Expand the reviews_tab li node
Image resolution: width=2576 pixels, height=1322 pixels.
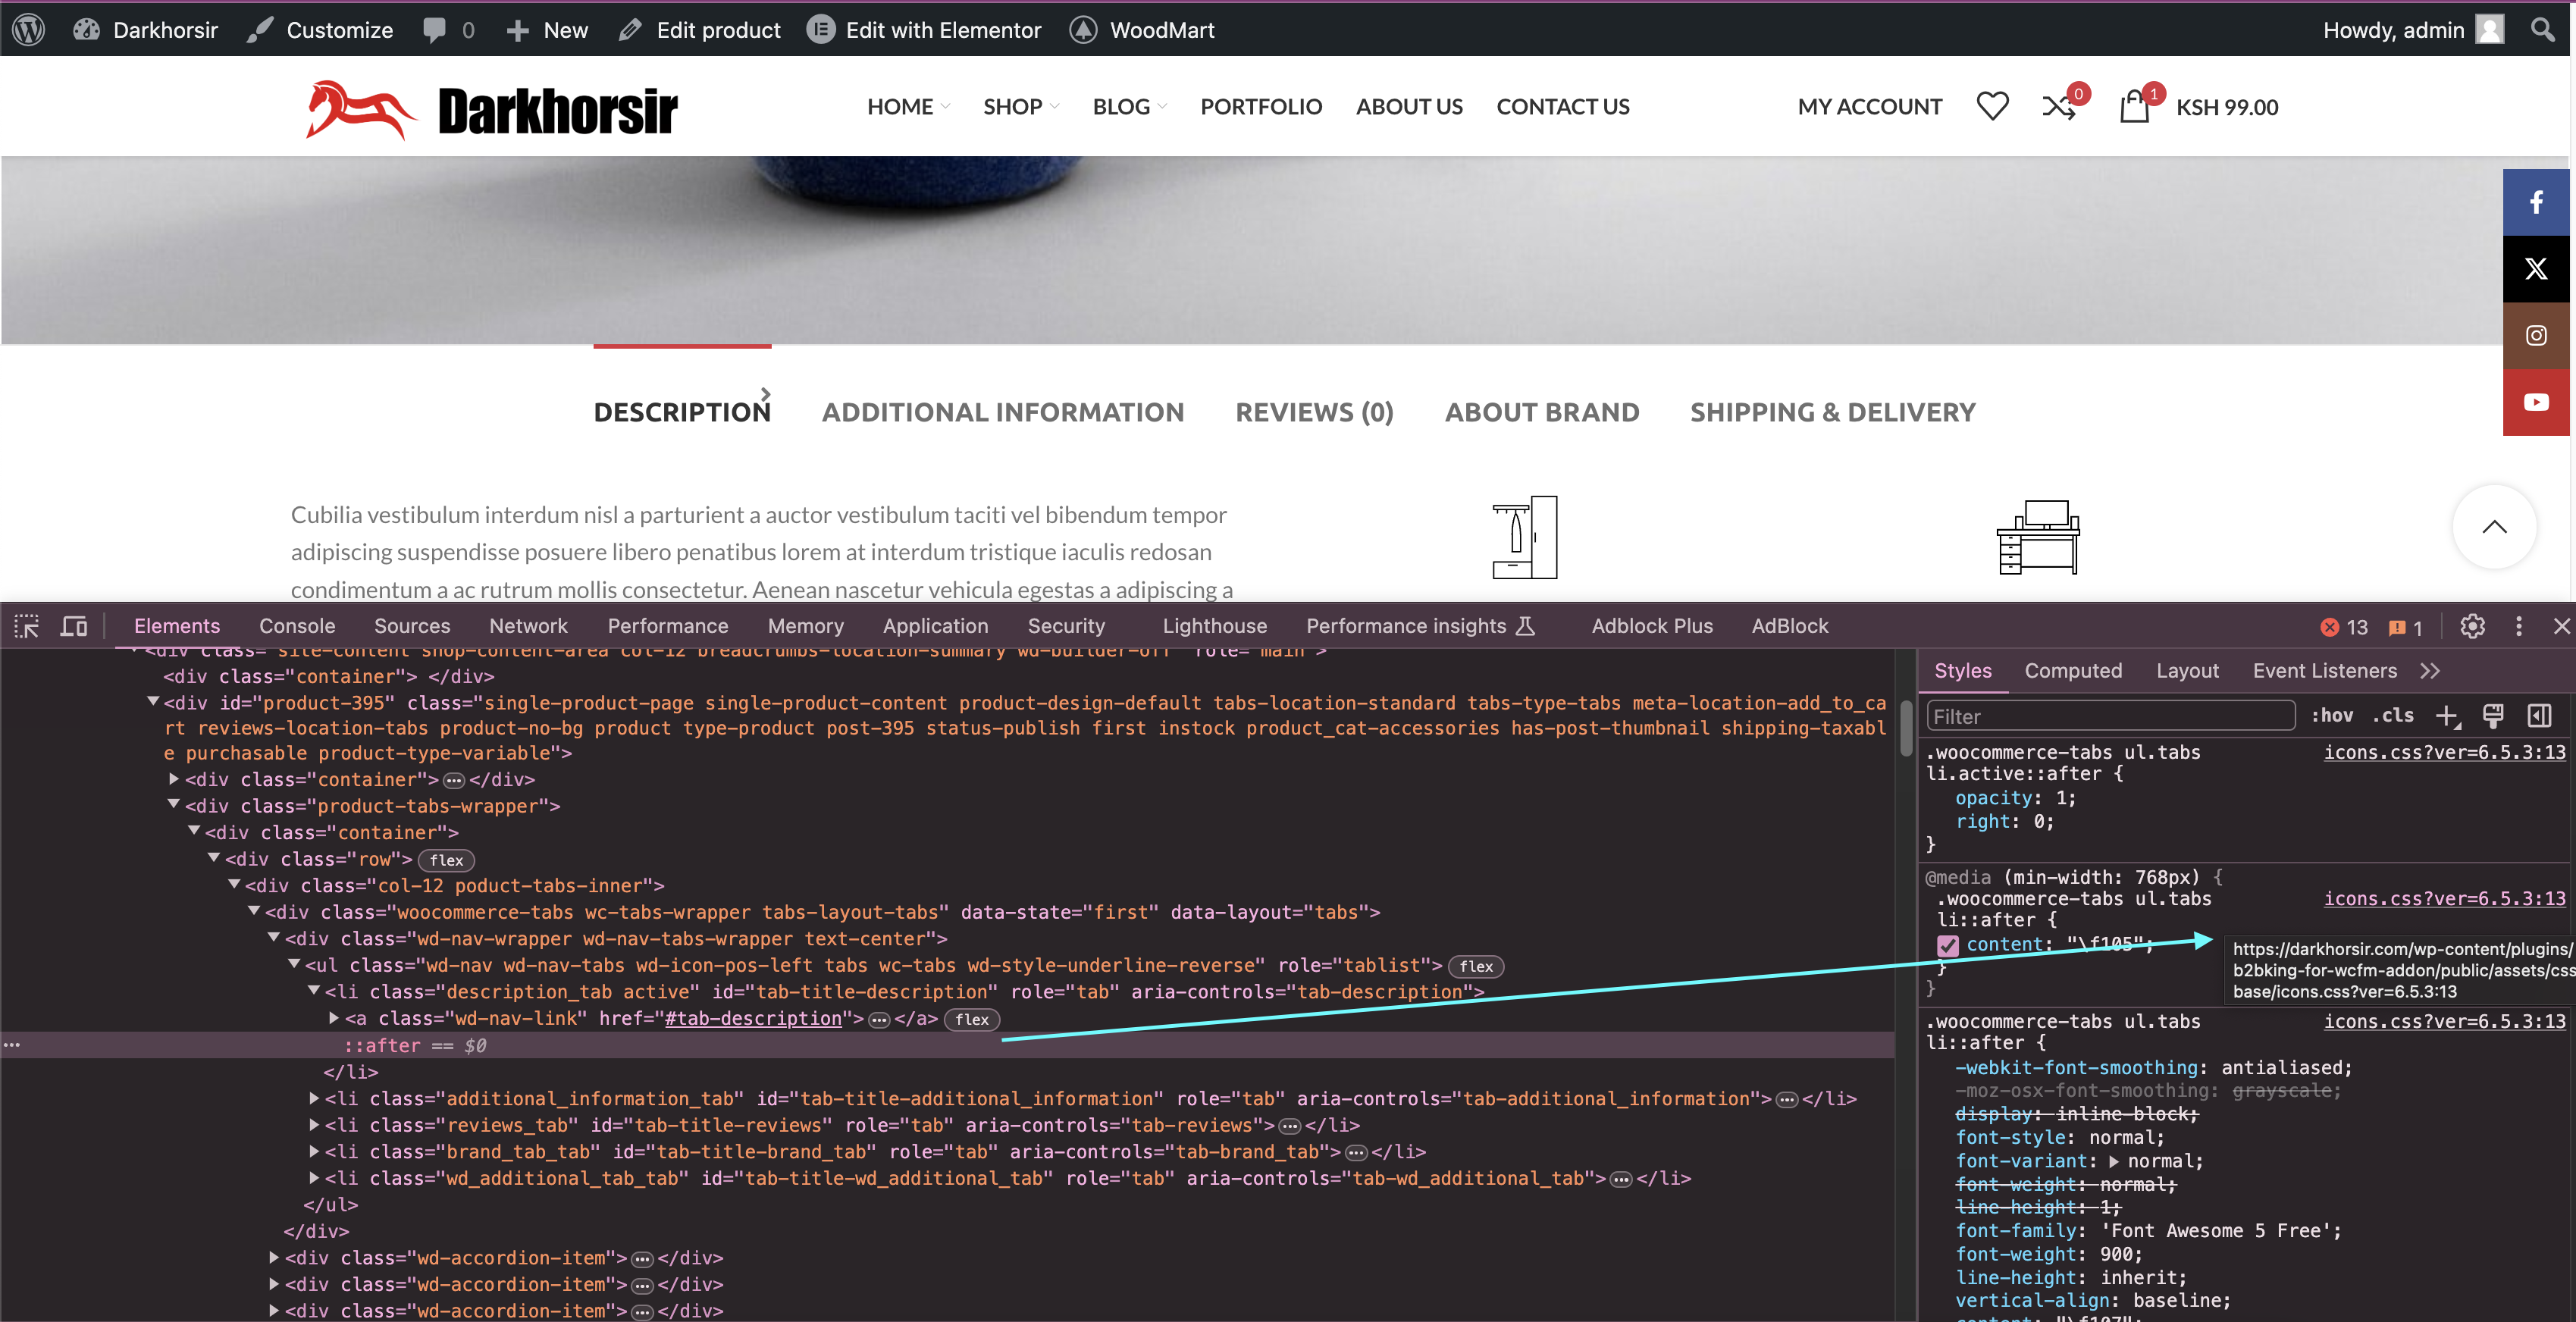pyautogui.click(x=314, y=1125)
